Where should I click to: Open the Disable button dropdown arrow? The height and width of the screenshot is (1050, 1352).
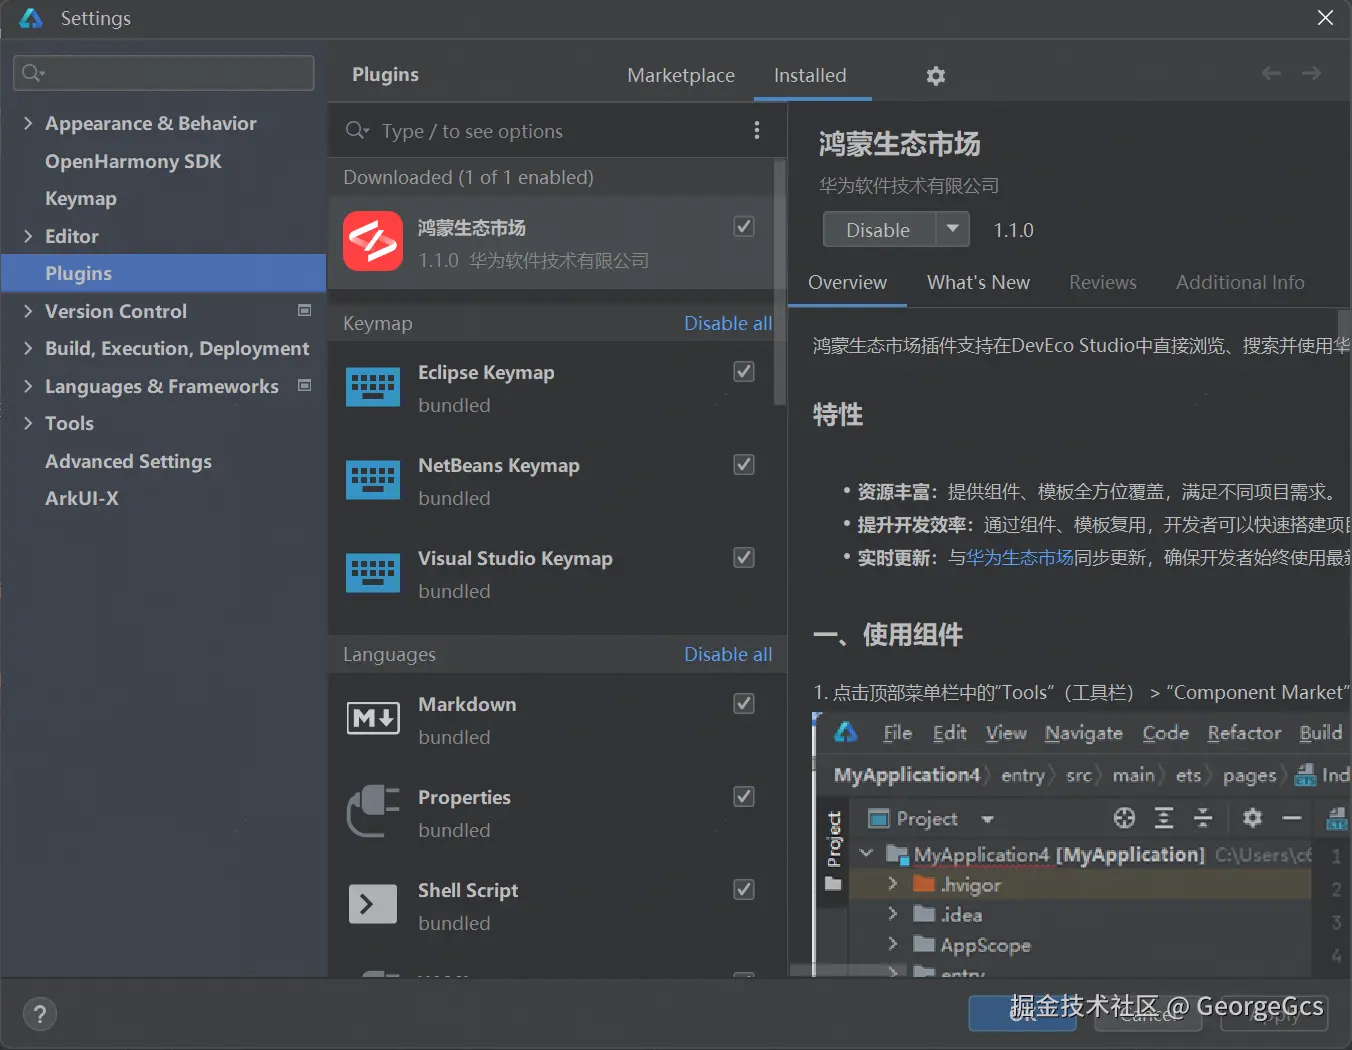click(953, 229)
